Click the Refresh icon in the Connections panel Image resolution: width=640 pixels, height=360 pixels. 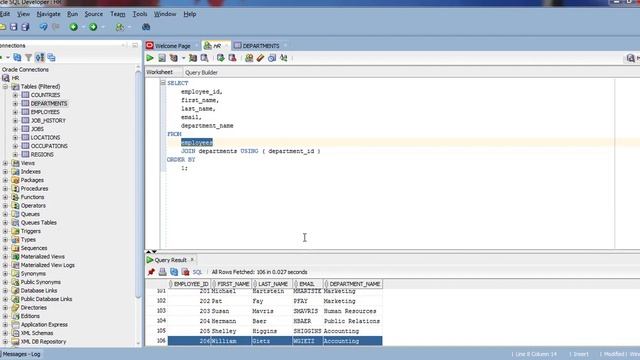[17, 58]
